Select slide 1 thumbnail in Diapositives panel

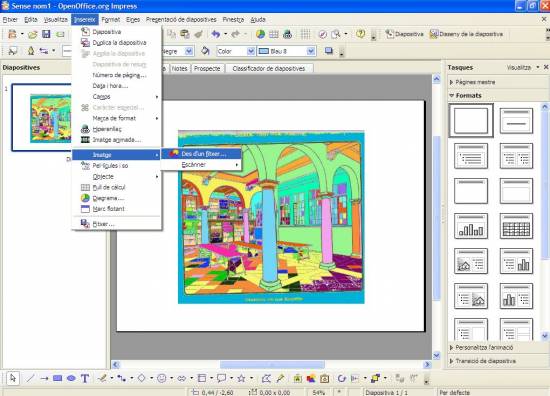coord(42,118)
